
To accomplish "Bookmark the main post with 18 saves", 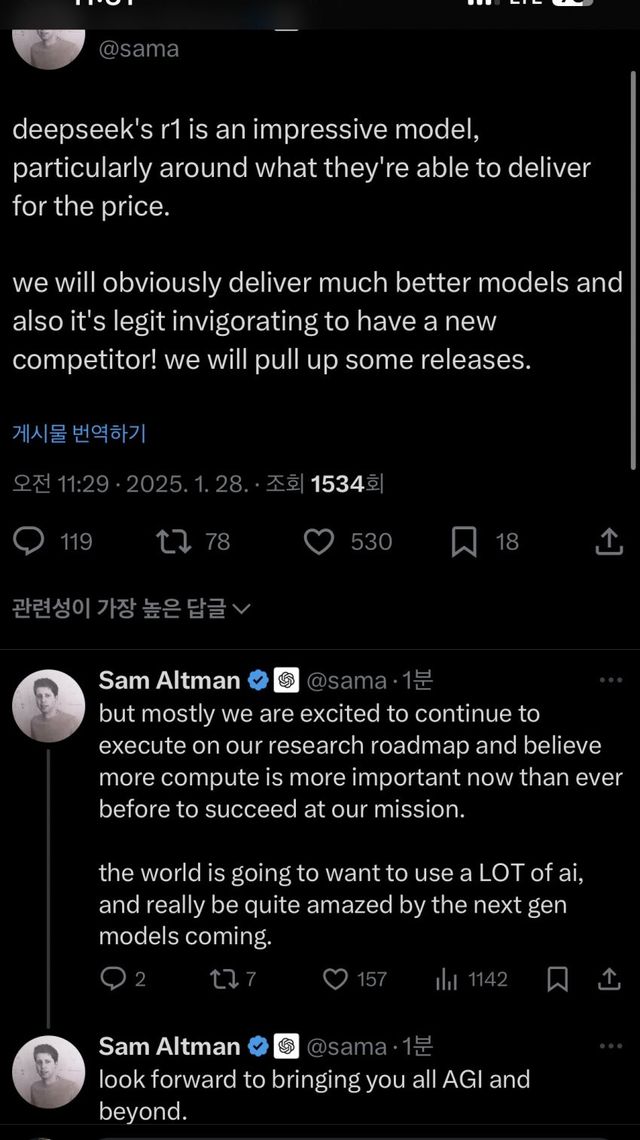I will [x=464, y=542].
